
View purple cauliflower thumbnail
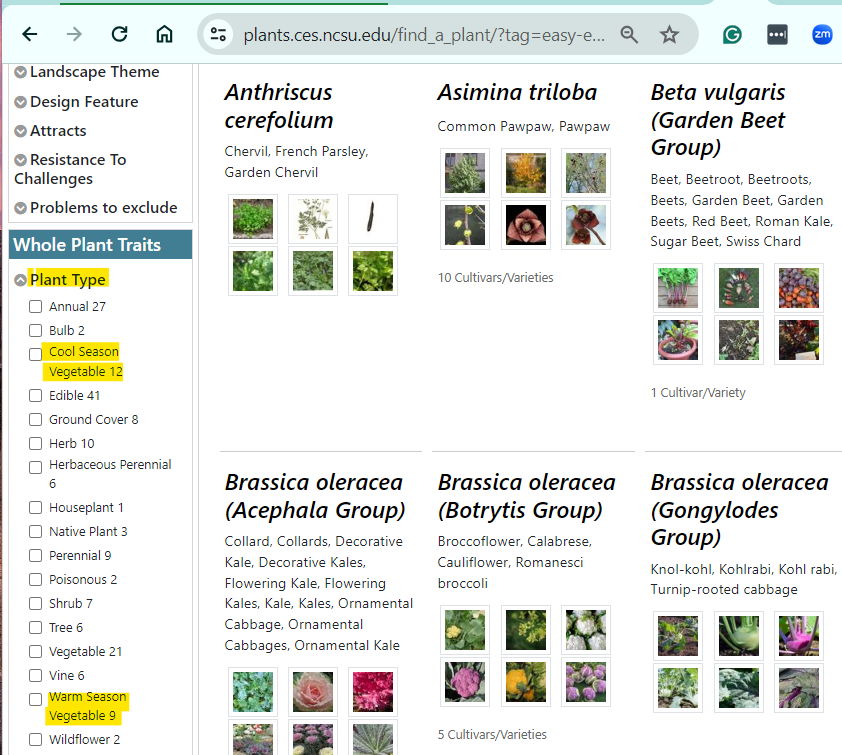[x=465, y=682]
